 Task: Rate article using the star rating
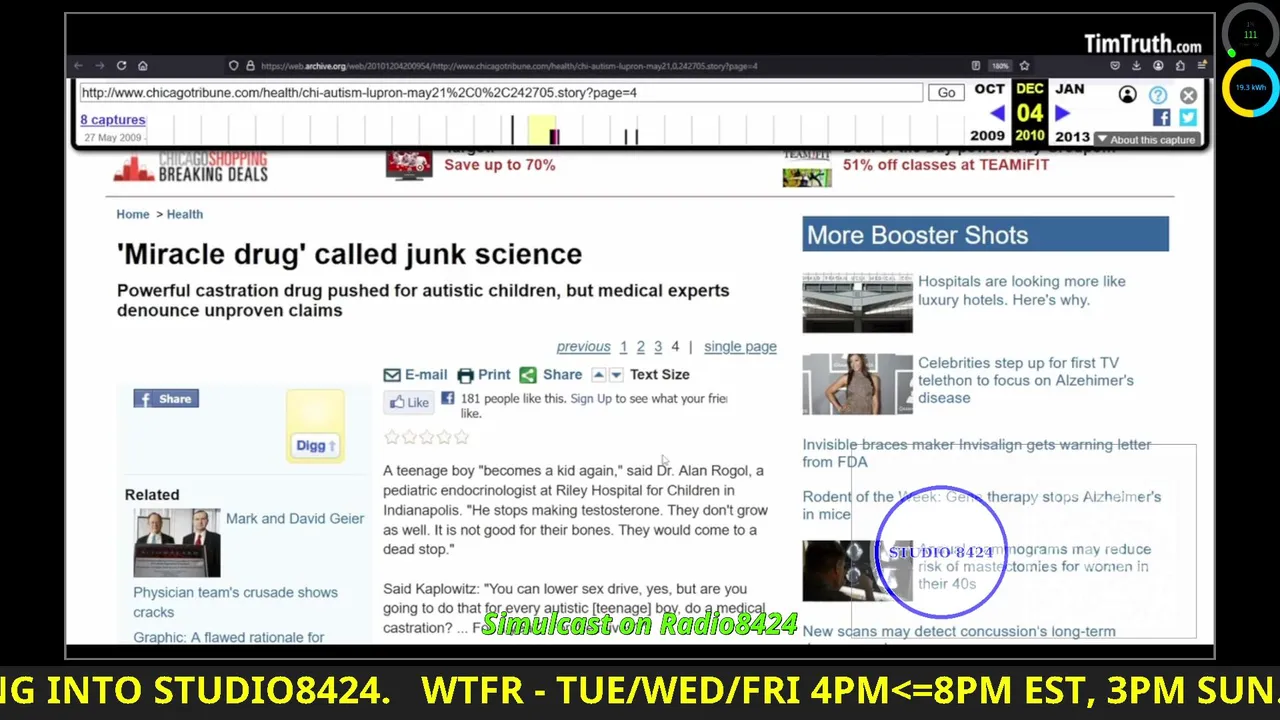click(x=426, y=437)
